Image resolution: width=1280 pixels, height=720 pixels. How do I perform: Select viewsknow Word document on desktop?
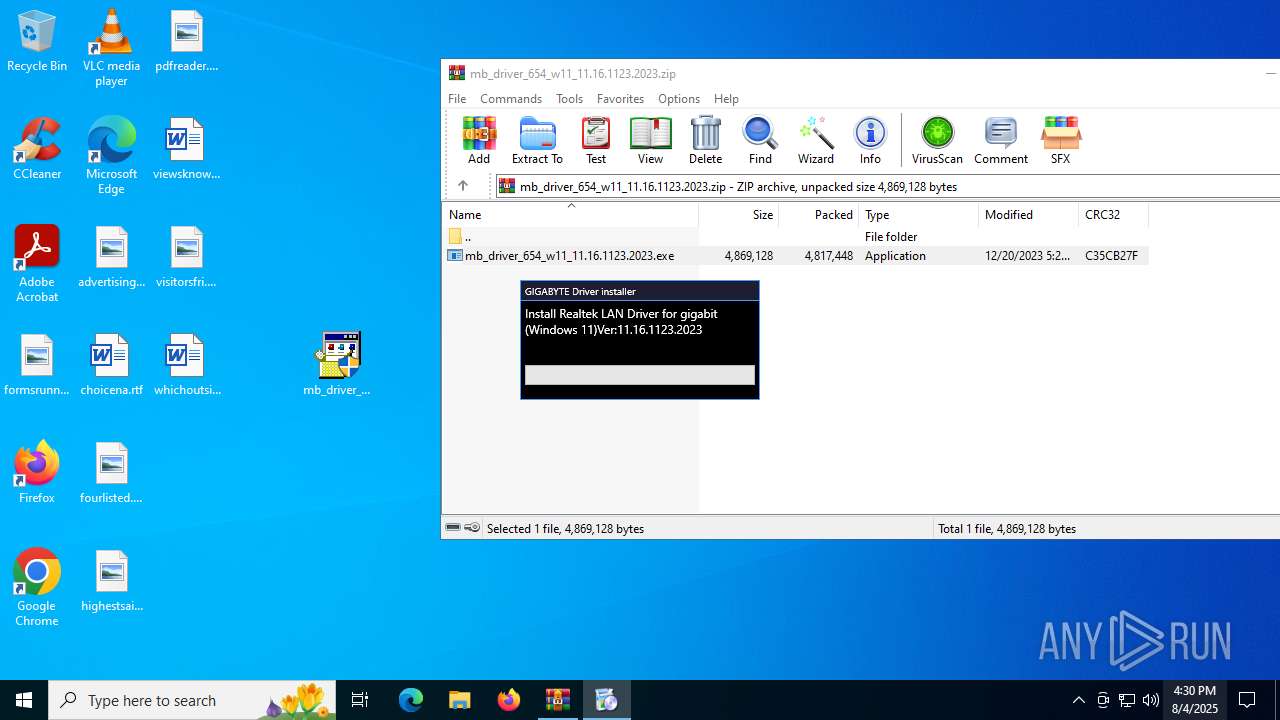(186, 150)
